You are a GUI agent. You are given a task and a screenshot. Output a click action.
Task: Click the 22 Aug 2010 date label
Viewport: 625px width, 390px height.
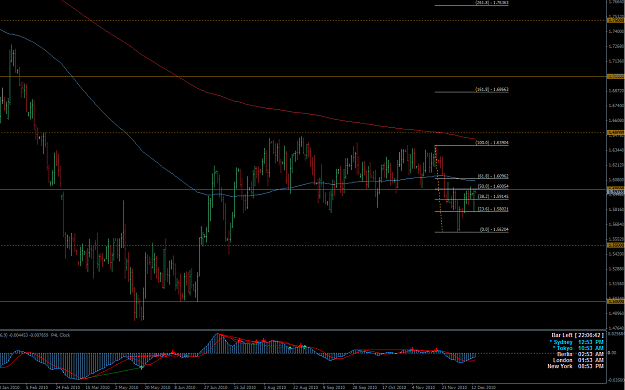(x=305, y=387)
